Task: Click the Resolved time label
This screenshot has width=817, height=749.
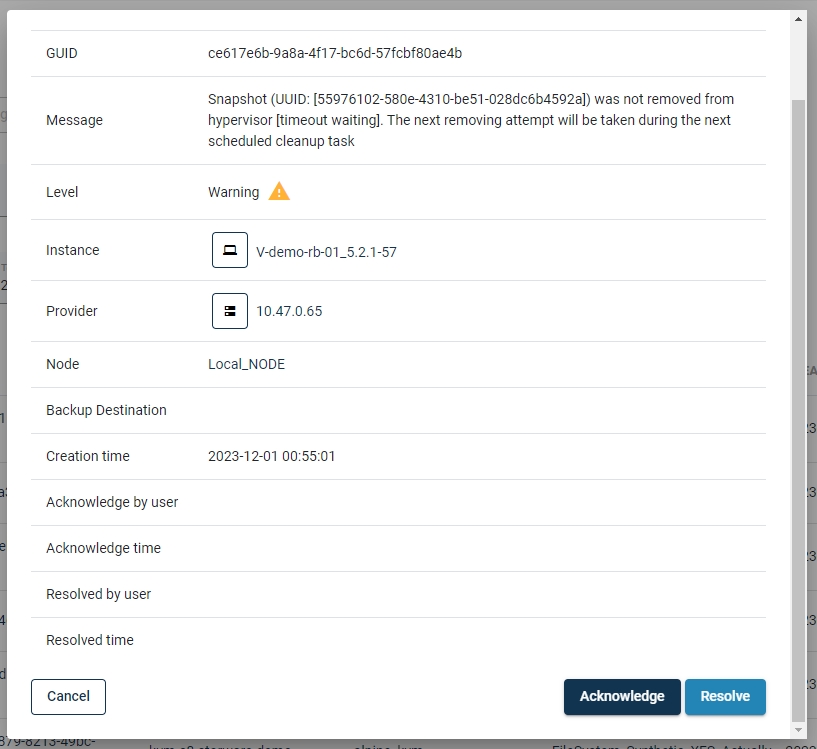Action: [x=90, y=640]
